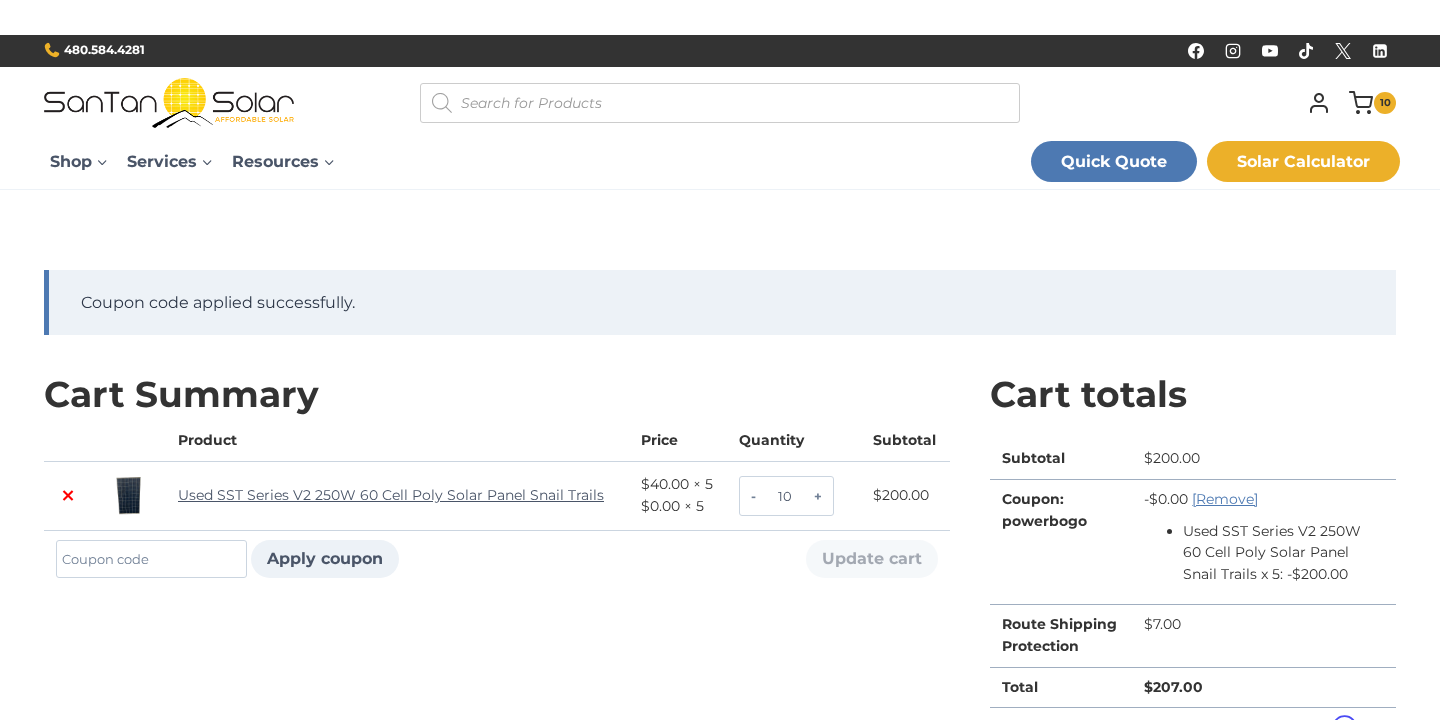The height and width of the screenshot is (720, 1440).
Task: Click the '$0.00 × 5' price line
Action: [x=672, y=506]
